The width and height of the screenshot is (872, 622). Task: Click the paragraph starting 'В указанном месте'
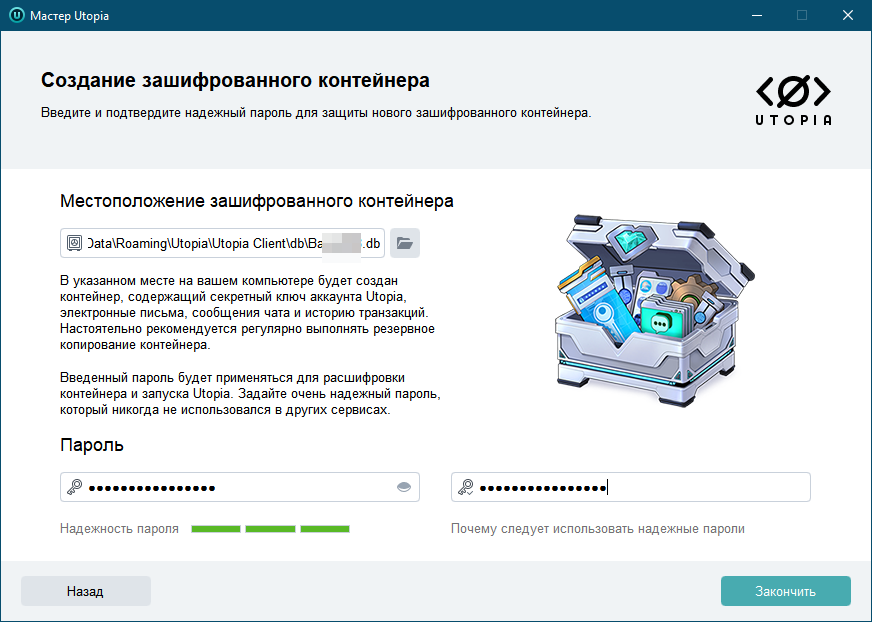click(247, 313)
